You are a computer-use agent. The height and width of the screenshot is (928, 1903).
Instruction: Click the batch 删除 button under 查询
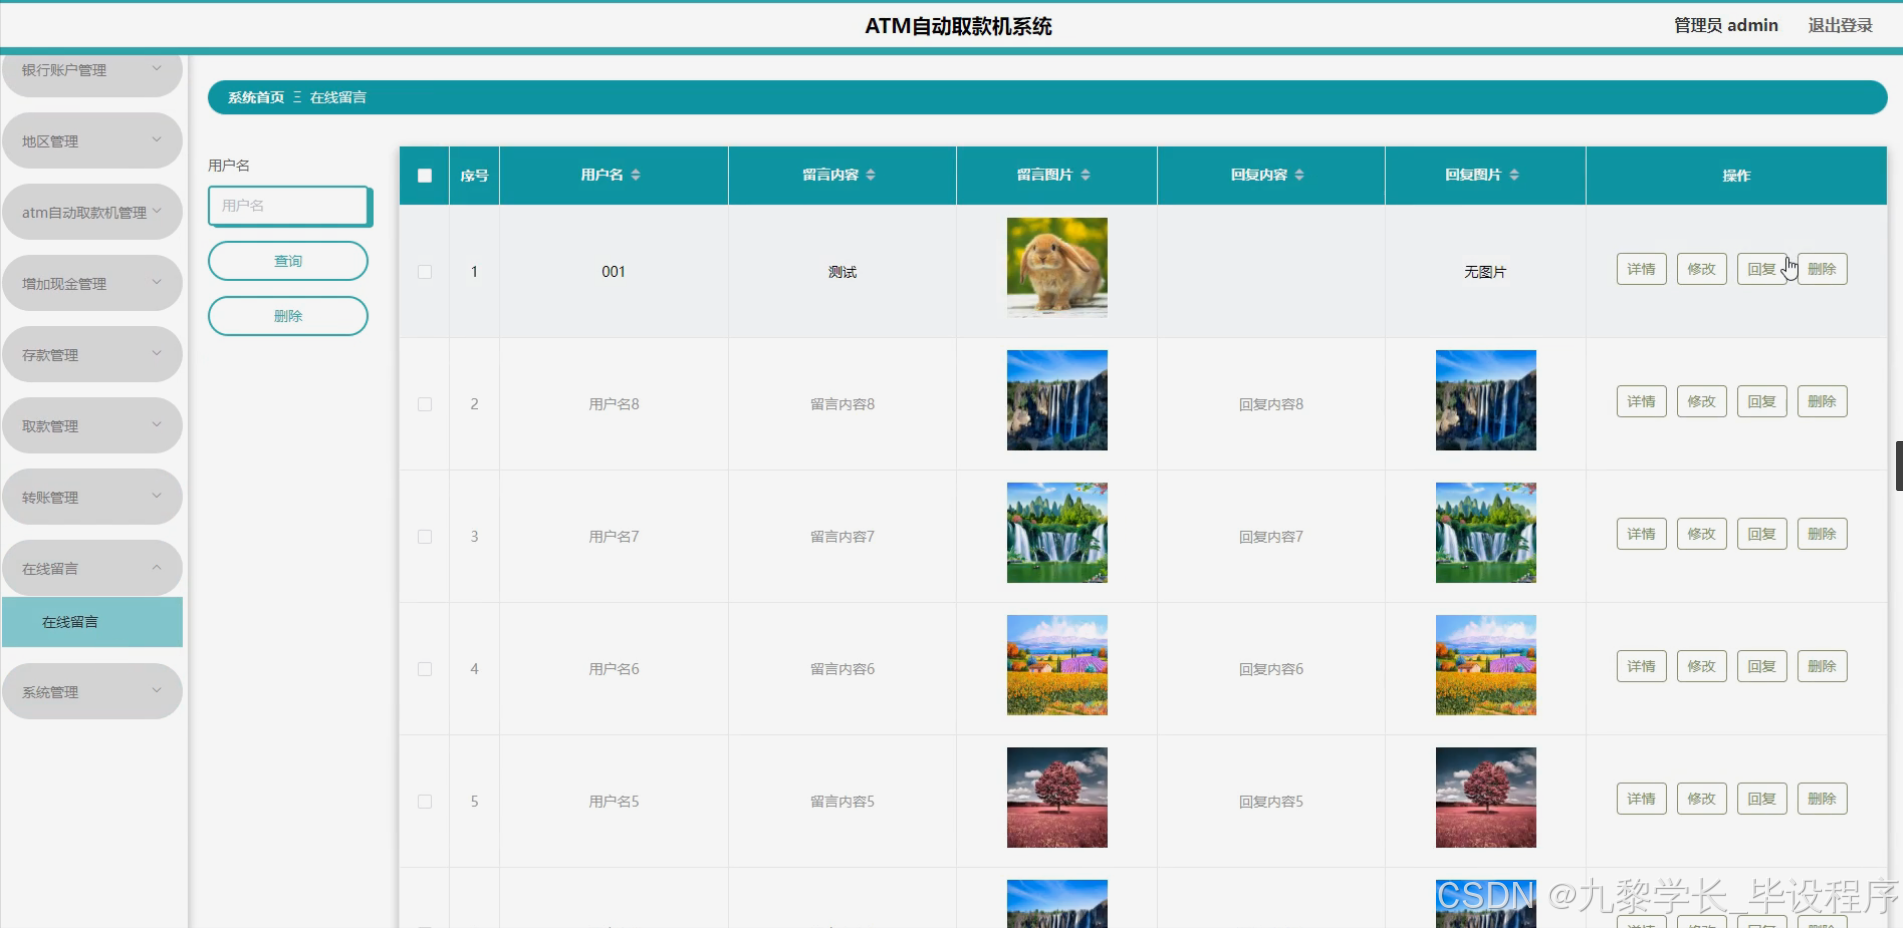[288, 316]
